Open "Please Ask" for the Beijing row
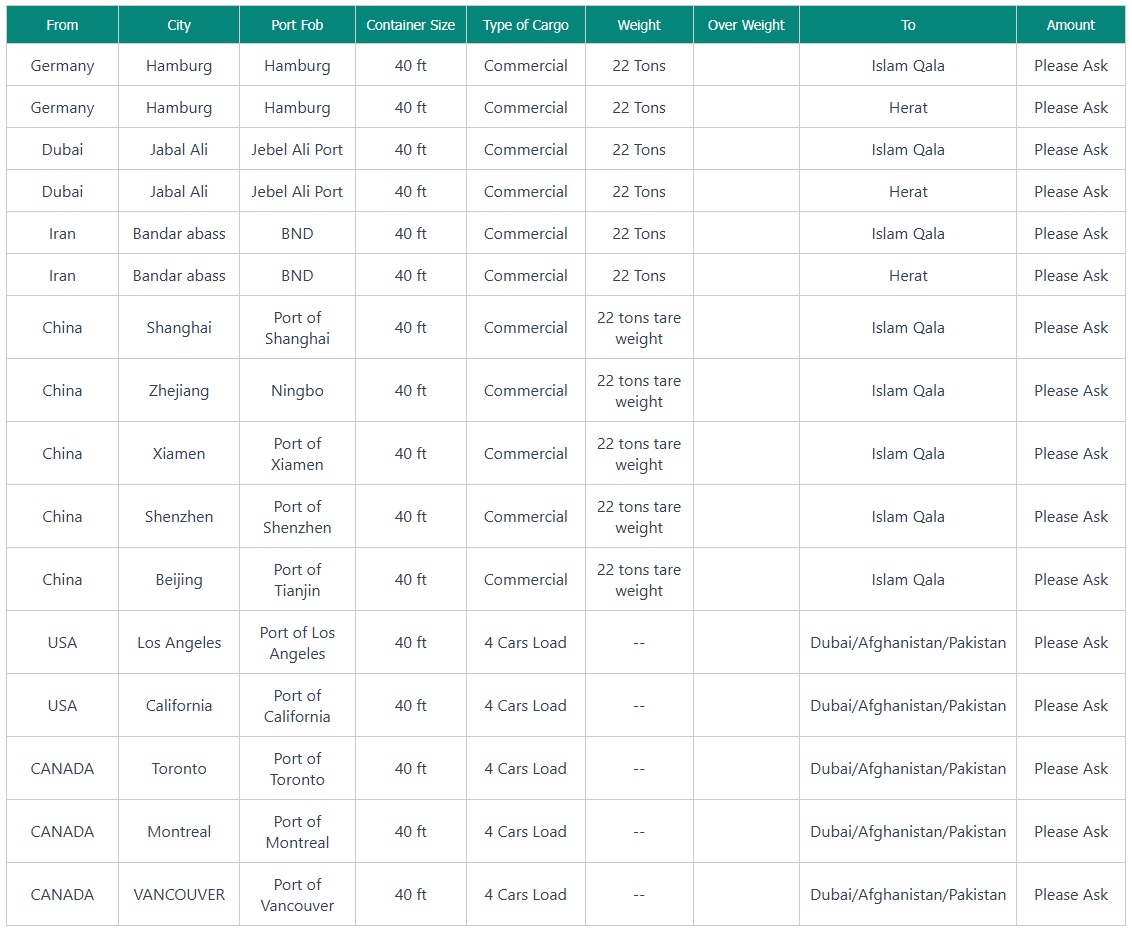 pyautogui.click(x=1071, y=580)
